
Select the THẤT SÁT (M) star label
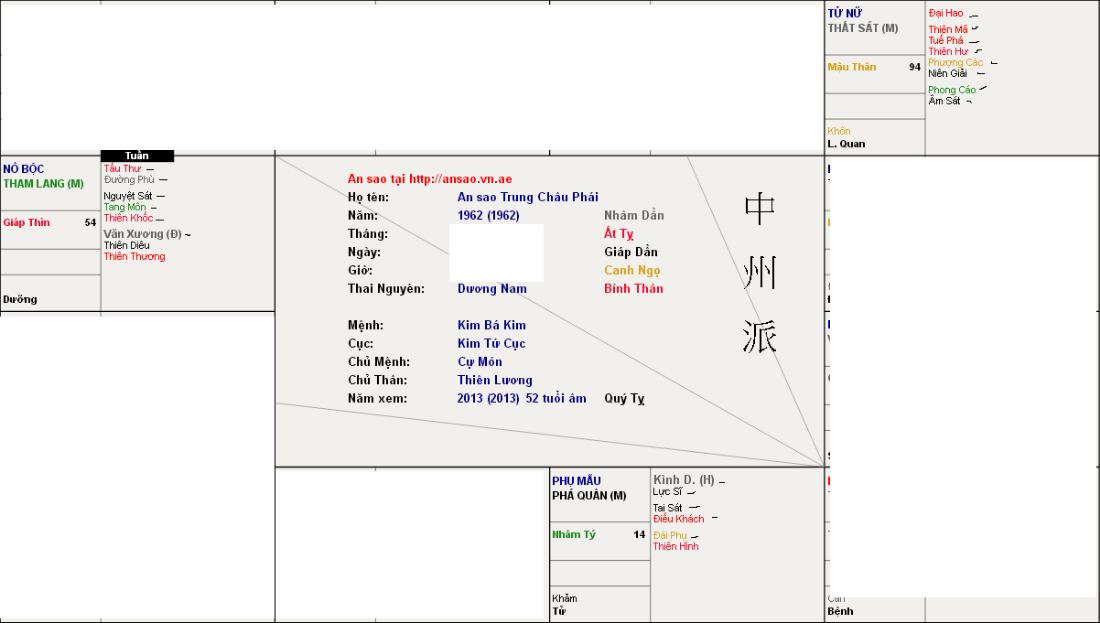point(862,28)
